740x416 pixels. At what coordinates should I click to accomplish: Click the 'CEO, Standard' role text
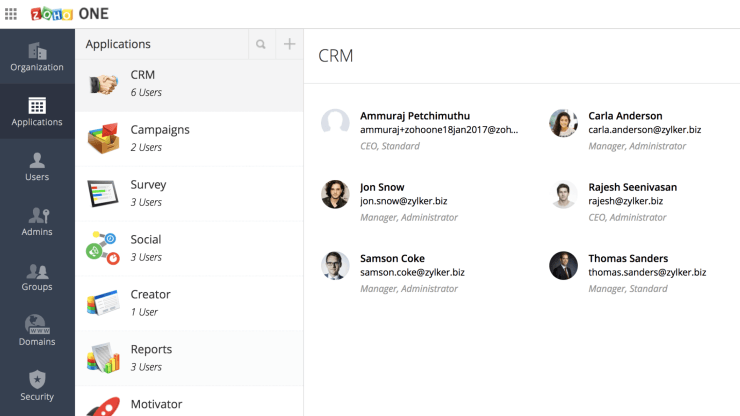pyautogui.click(x=390, y=146)
